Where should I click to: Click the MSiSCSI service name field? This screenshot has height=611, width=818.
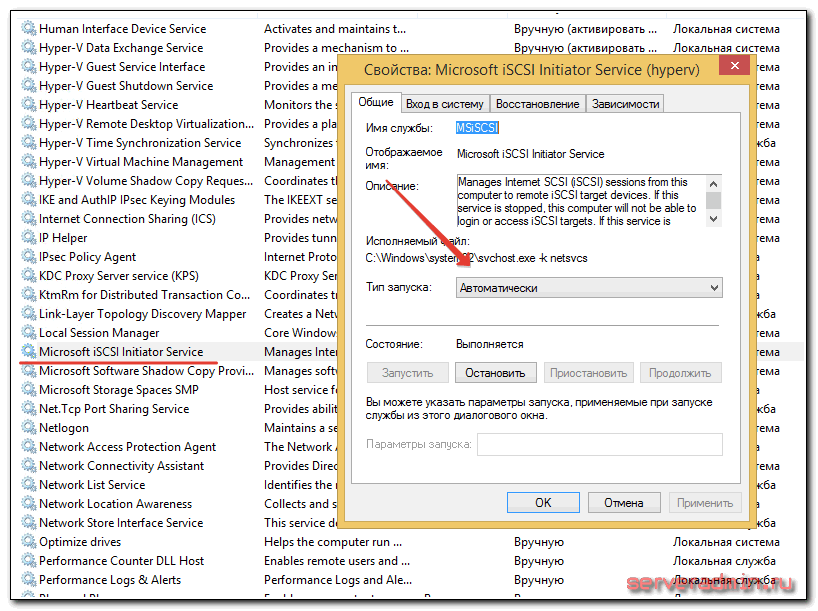(477, 127)
